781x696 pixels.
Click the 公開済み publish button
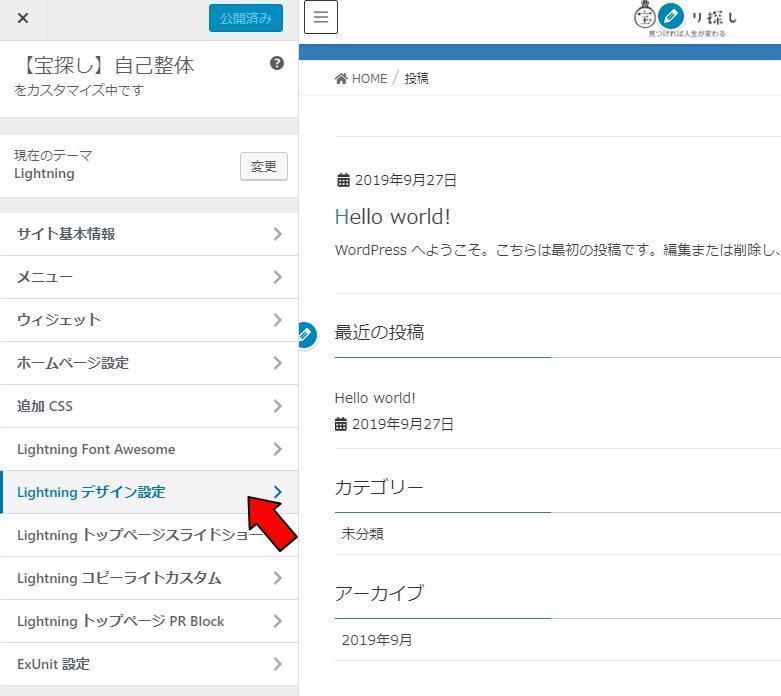pyautogui.click(x=246, y=18)
